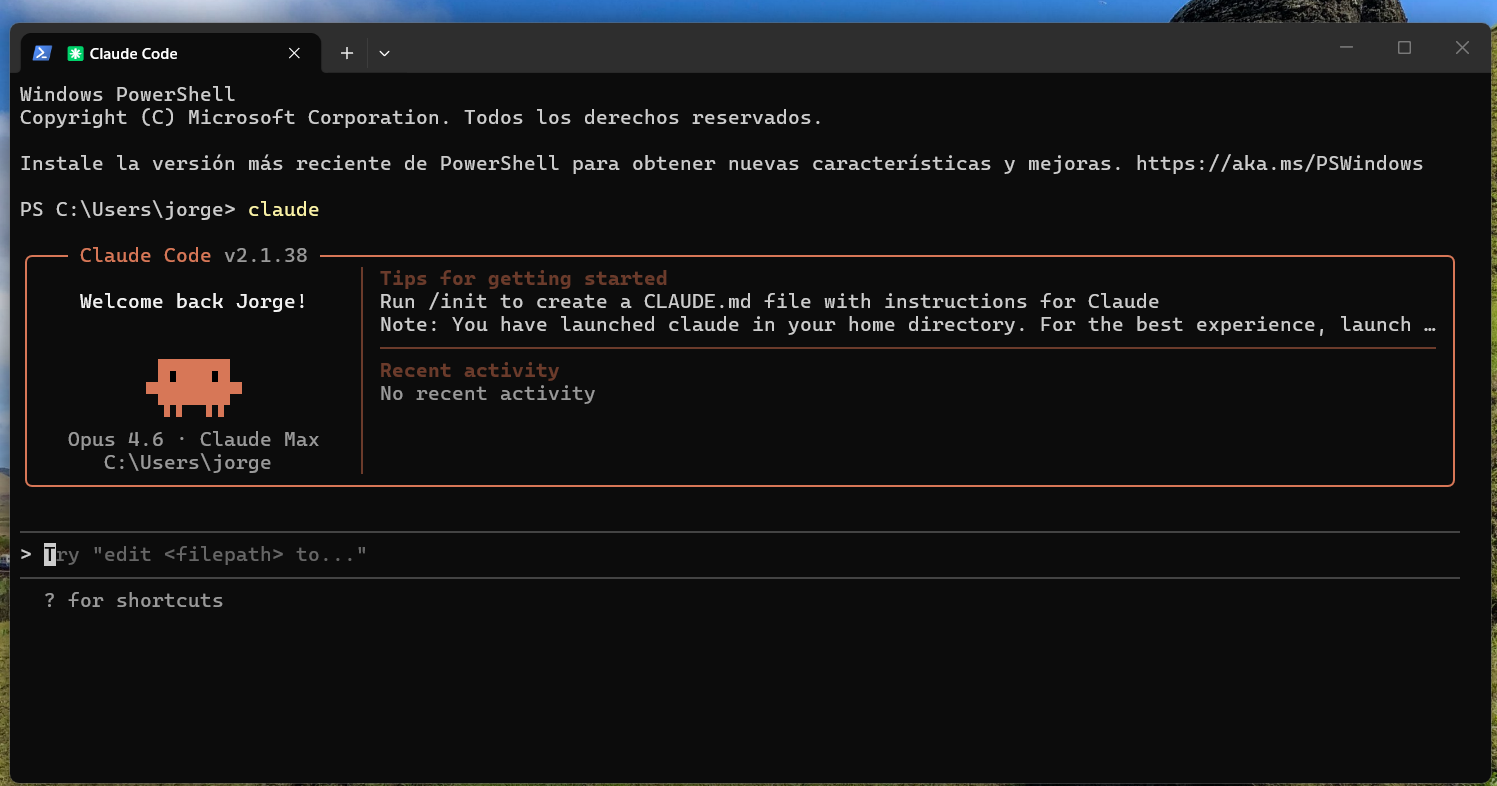Maximize the terminal window
The width and height of the screenshot is (1497, 786).
pos(1404,48)
